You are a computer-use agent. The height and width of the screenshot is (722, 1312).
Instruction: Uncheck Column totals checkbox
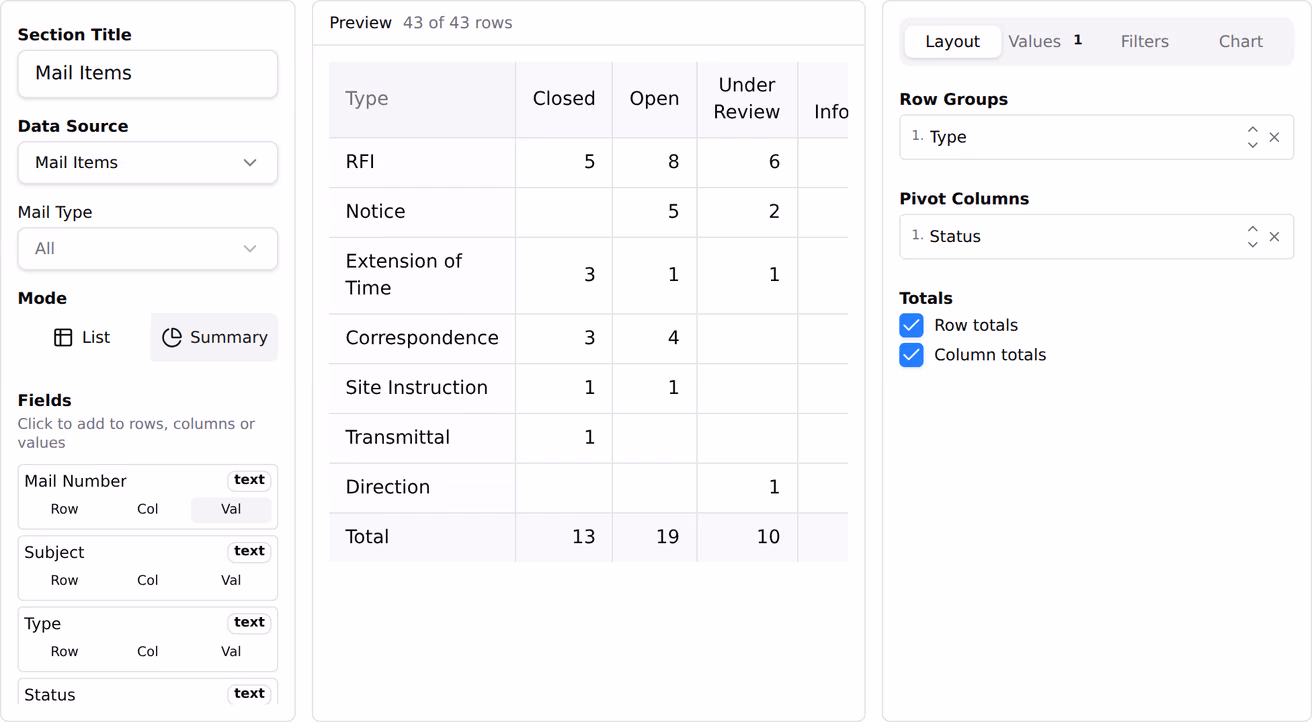(x=911, y=355)
